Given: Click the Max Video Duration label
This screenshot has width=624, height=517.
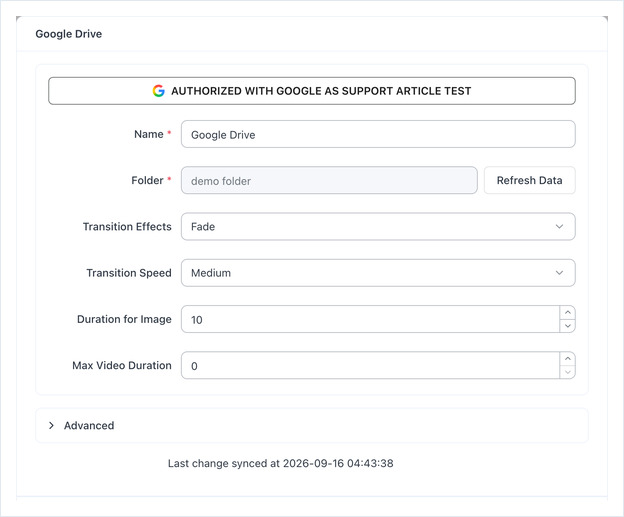Looking at the screenshot, I should [122, 365].
